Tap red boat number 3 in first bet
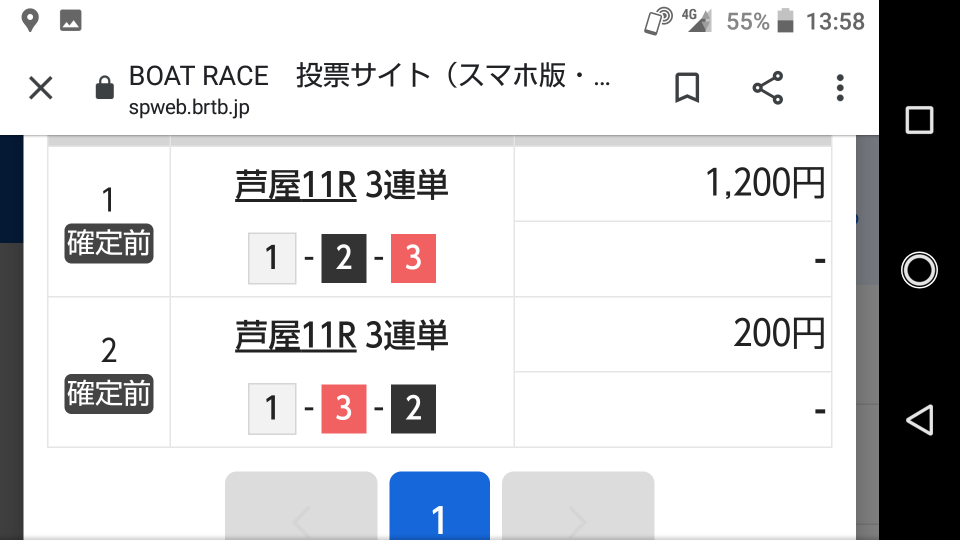Screen dimensions: 960x540 tap(413, 258)
